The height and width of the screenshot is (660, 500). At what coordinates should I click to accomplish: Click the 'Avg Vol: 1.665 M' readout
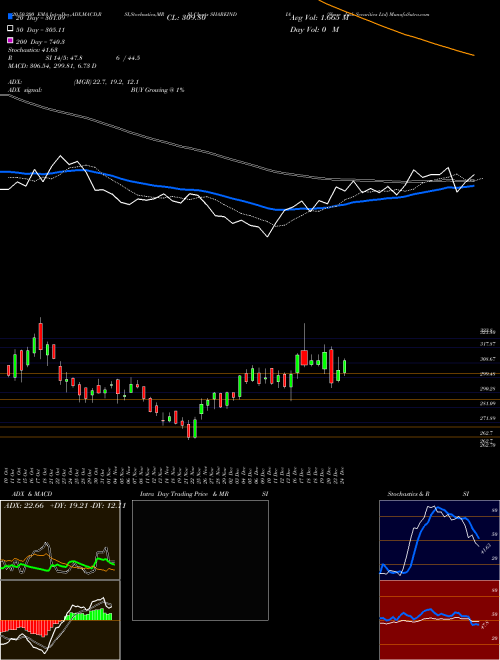320,18
